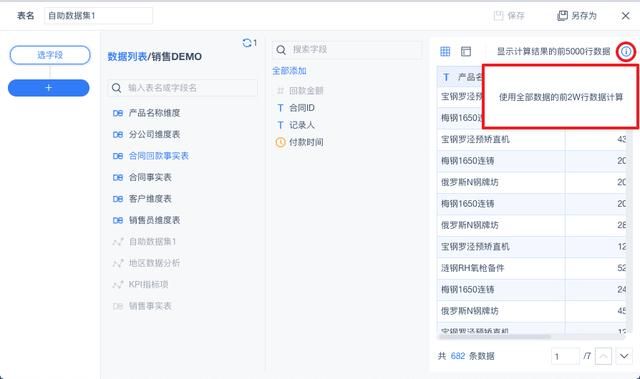This screenshot has height=379, width=640.
Task: Click DB icon of 销售员维度表
Action: (x=118, y=220)
